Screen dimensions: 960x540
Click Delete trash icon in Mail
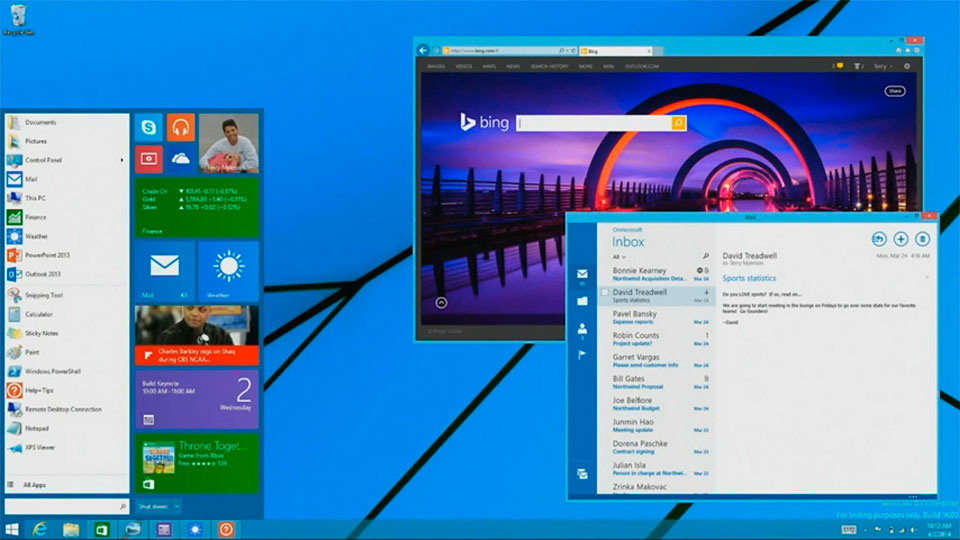pyautogui.click(x=922, y=239)
